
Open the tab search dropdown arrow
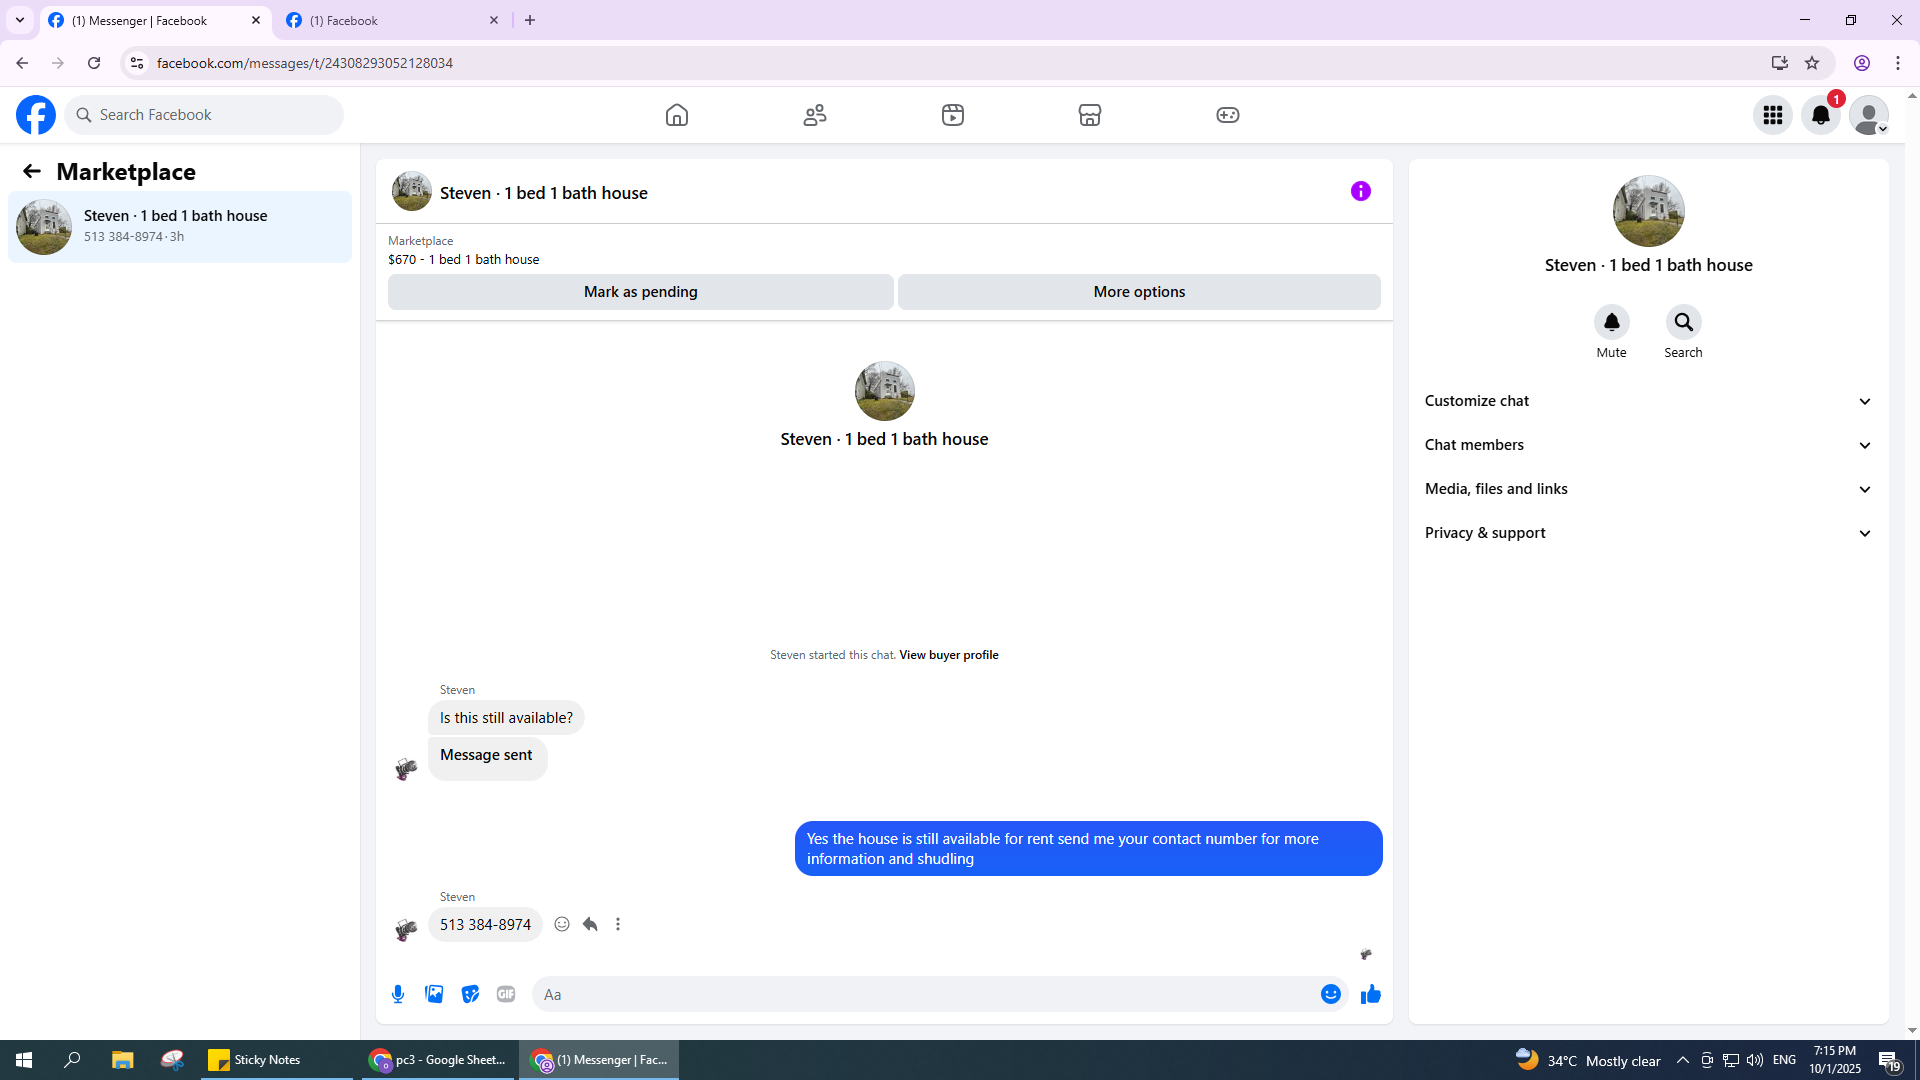(x=20, y=20)
